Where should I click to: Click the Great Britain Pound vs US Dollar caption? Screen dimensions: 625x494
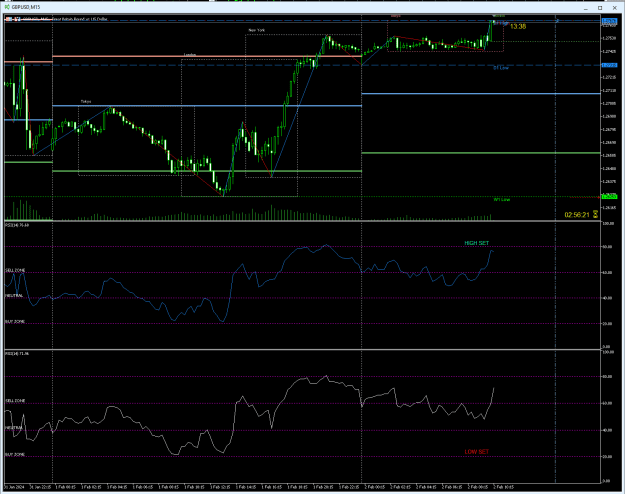click(x=80, y=19)
